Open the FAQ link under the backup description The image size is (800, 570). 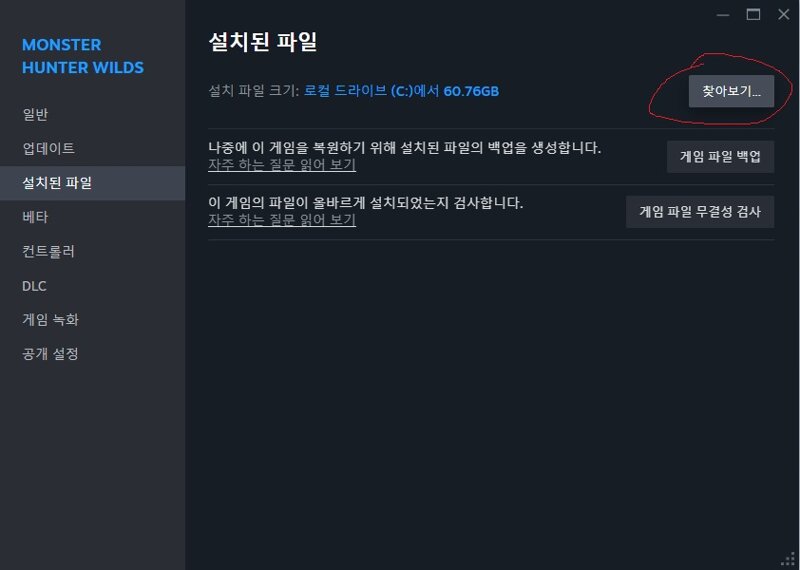coord(282,165)
